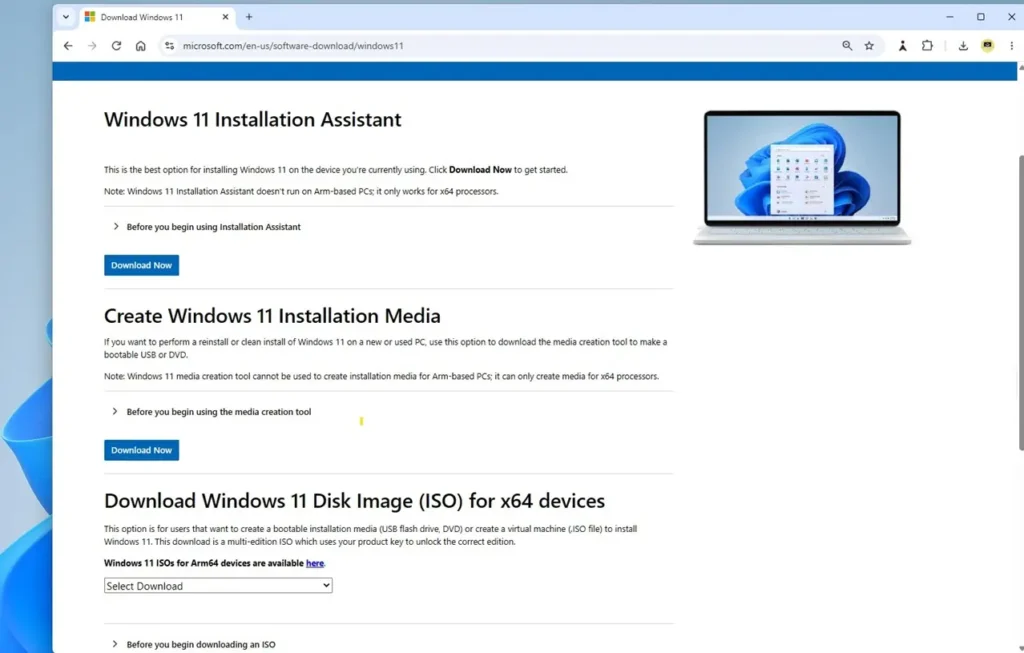
Task: Open the Arm64 ISOs 'here' link
Action: tap(315, 563)
